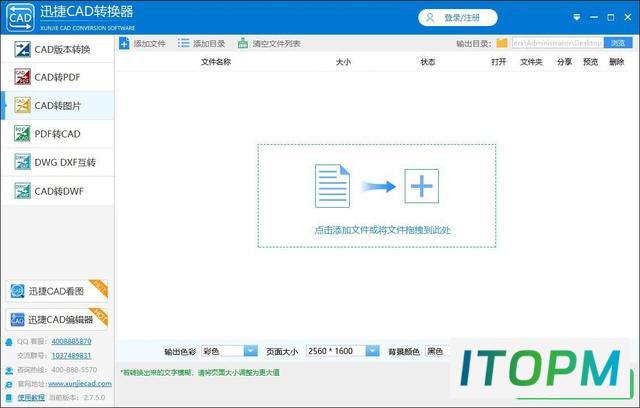The image size is (640, 408).
Task: Click the 文件夹 column header
Action: [531, 62]
